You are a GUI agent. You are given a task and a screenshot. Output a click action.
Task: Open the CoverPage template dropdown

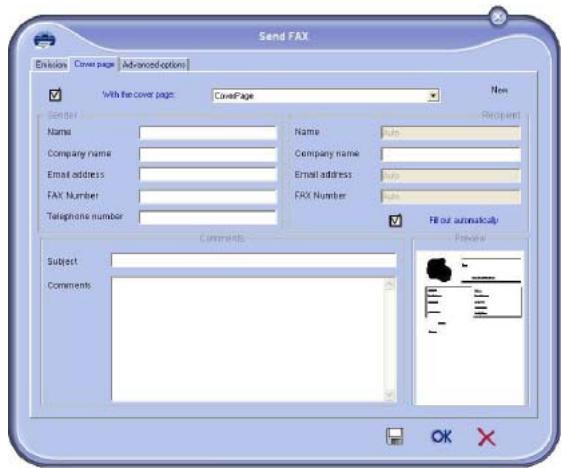(x=433, y=96)
